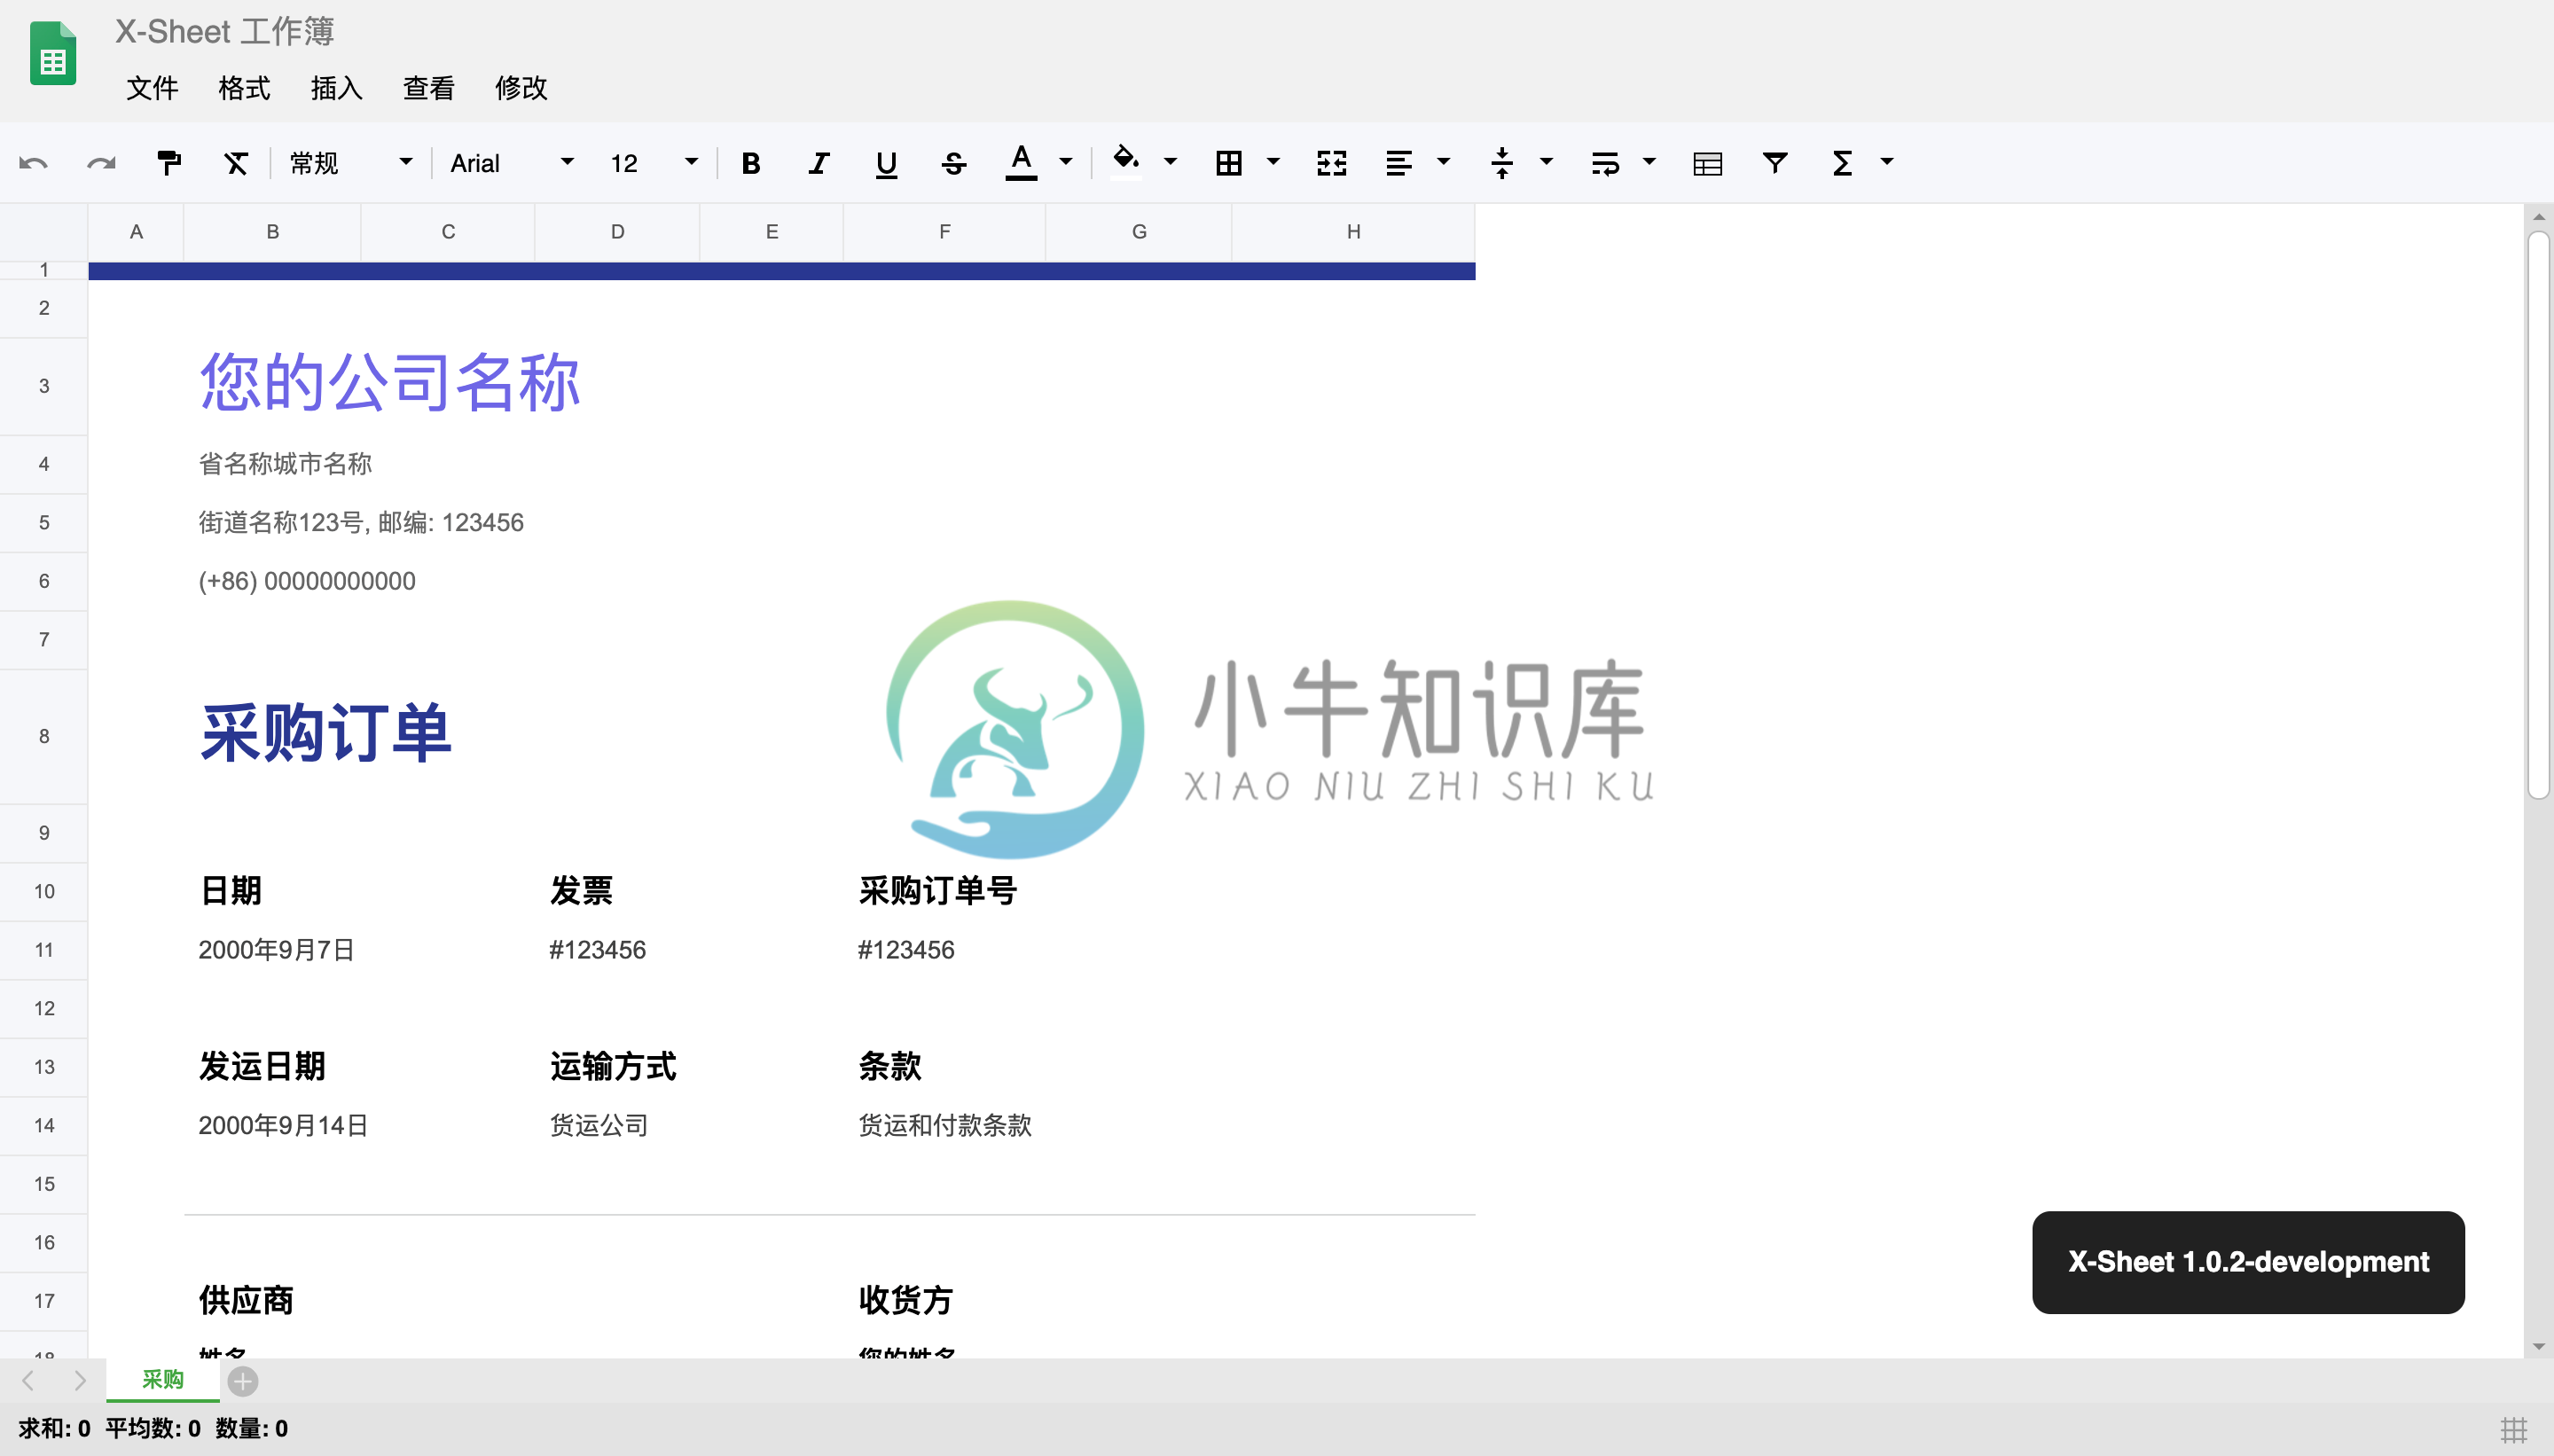Click scroll down arrow on scrollbar

2538,1347
